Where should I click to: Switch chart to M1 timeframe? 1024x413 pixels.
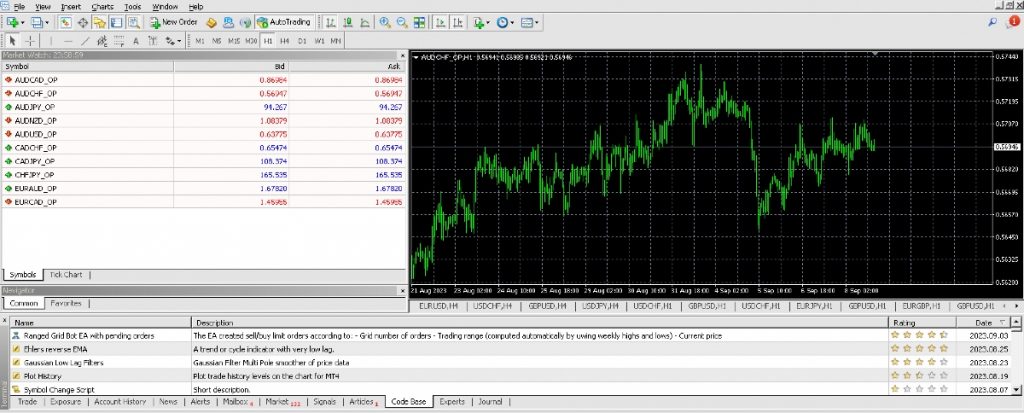pos(200,41)
